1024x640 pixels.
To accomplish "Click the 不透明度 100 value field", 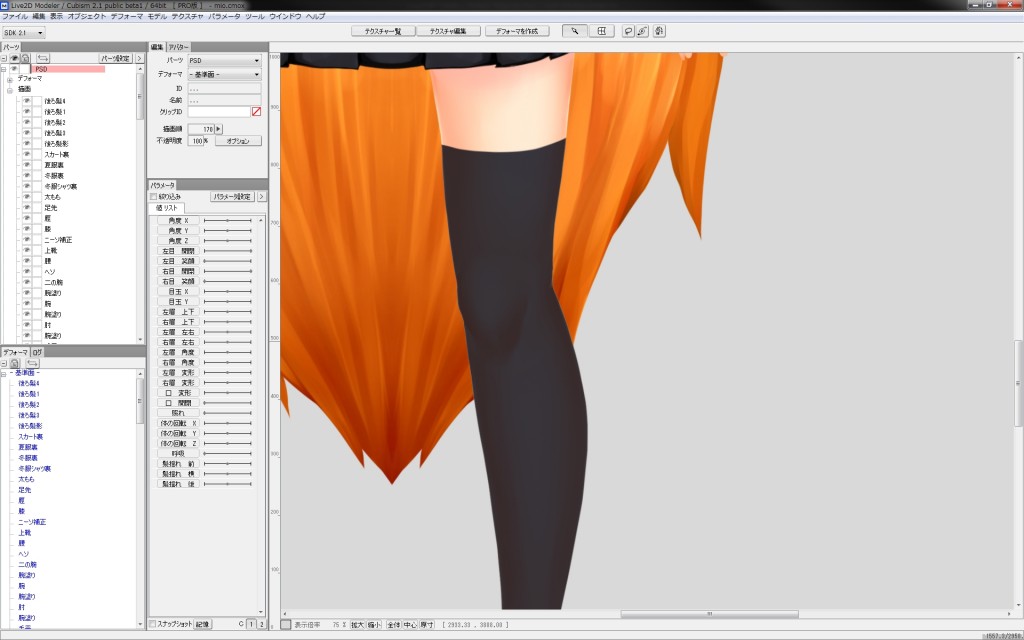I will 195,140.
